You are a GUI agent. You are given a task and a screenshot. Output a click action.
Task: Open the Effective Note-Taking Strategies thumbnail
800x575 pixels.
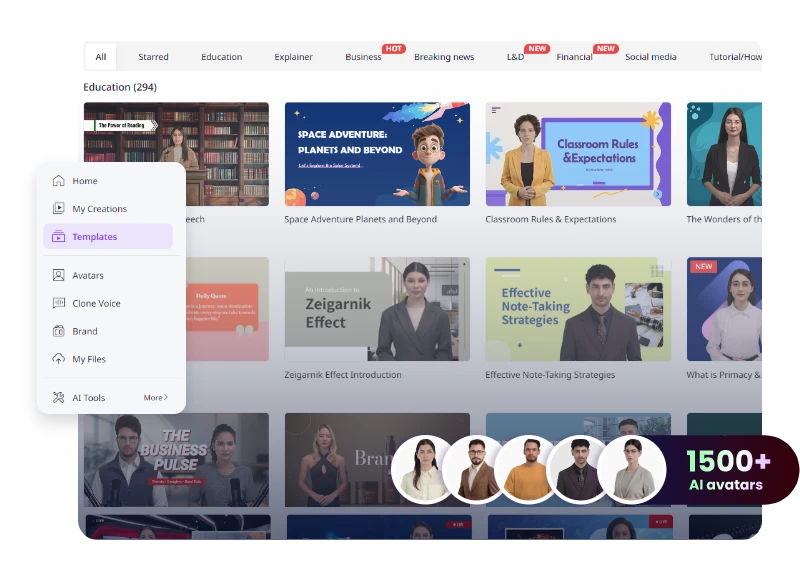click(578, 309)
